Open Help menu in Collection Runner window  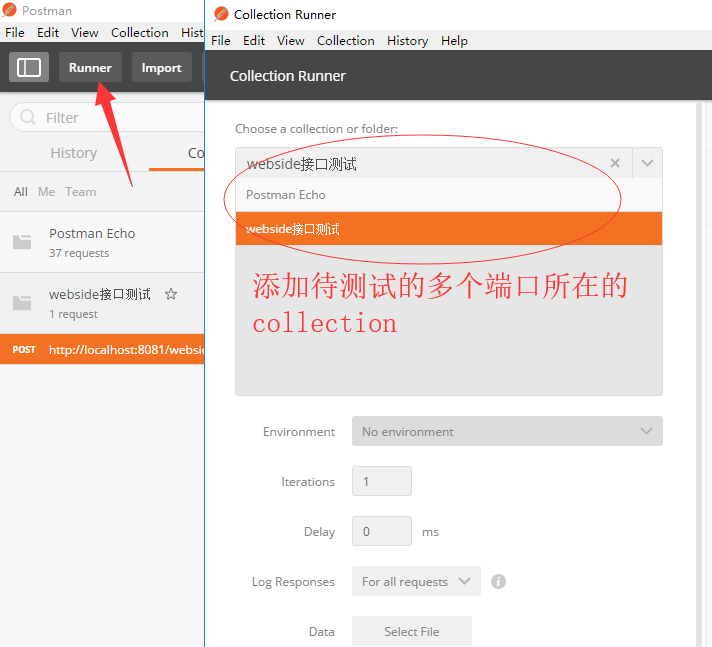[454, 41]
